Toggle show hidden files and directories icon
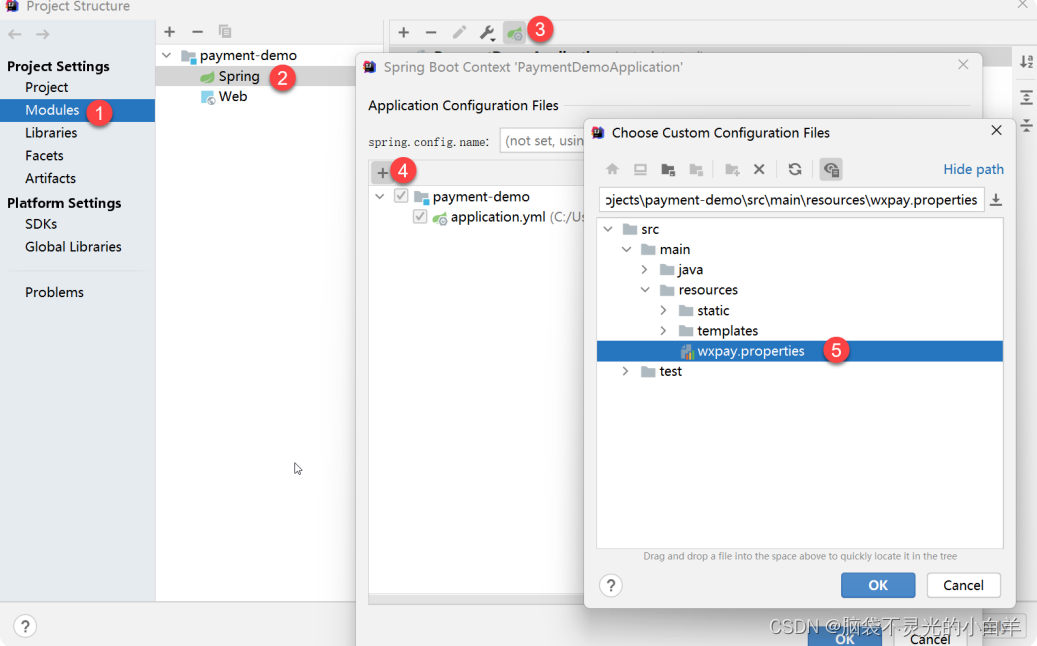 point(831,169)
